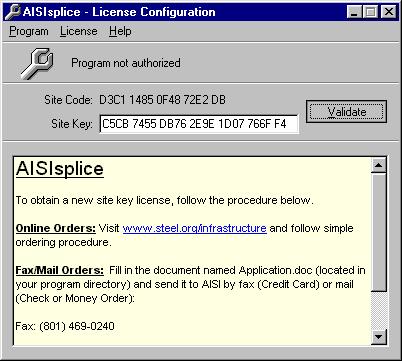The image size is (402, 361).
Task: Open the Help menu
Action: click(120, 31)
